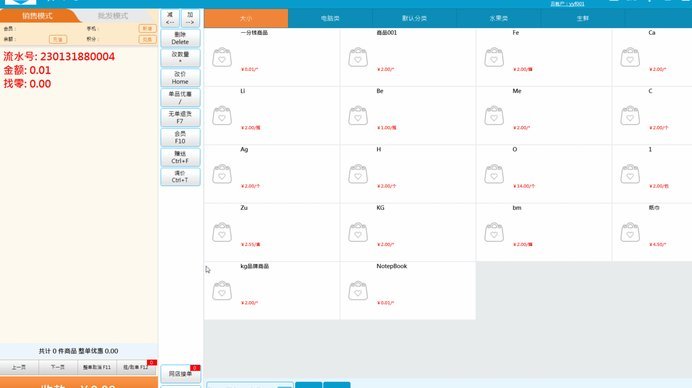This screenshot has height=388, width=692.
Task: Click the Fe product bag icon
Action: [x=494, y=57]
